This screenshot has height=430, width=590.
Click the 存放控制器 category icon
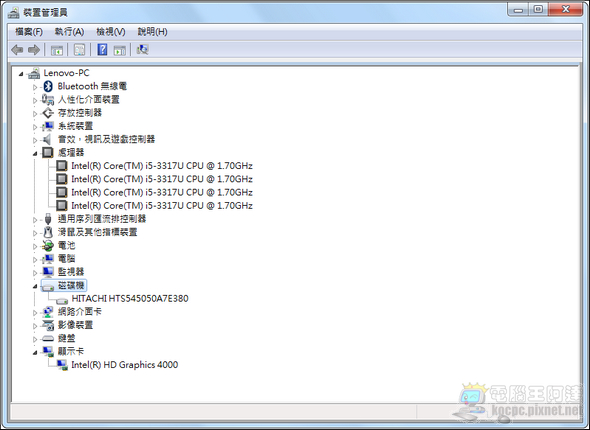(x=48, y=113)
